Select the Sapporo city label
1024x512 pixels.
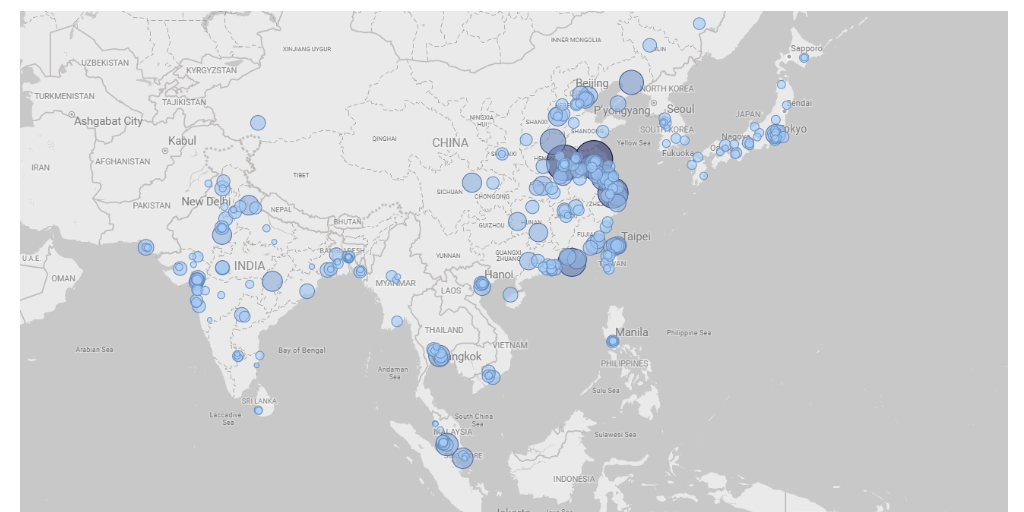[x=807, y=48]
